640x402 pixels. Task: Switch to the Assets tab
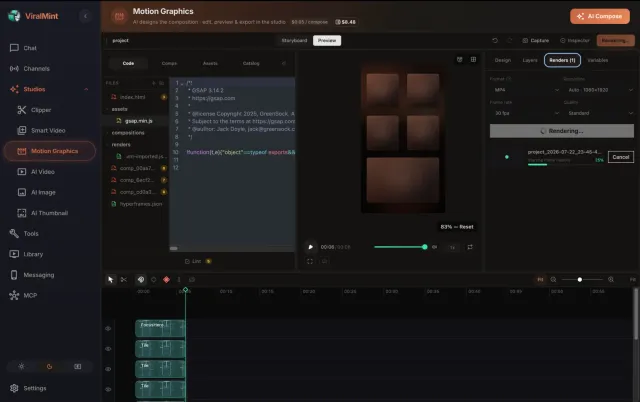(x=210, y=63)
